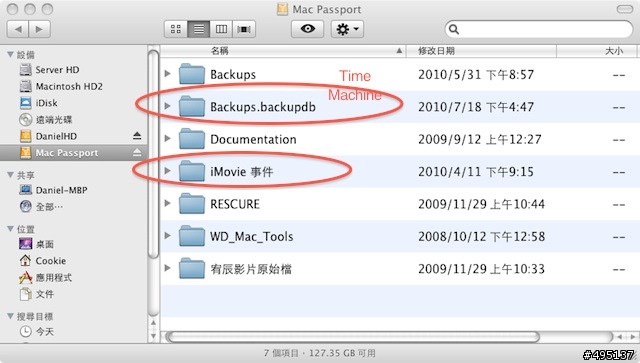Click the sidebar scroll up arrow
This screenshot has width=640, height=363.
153,323
